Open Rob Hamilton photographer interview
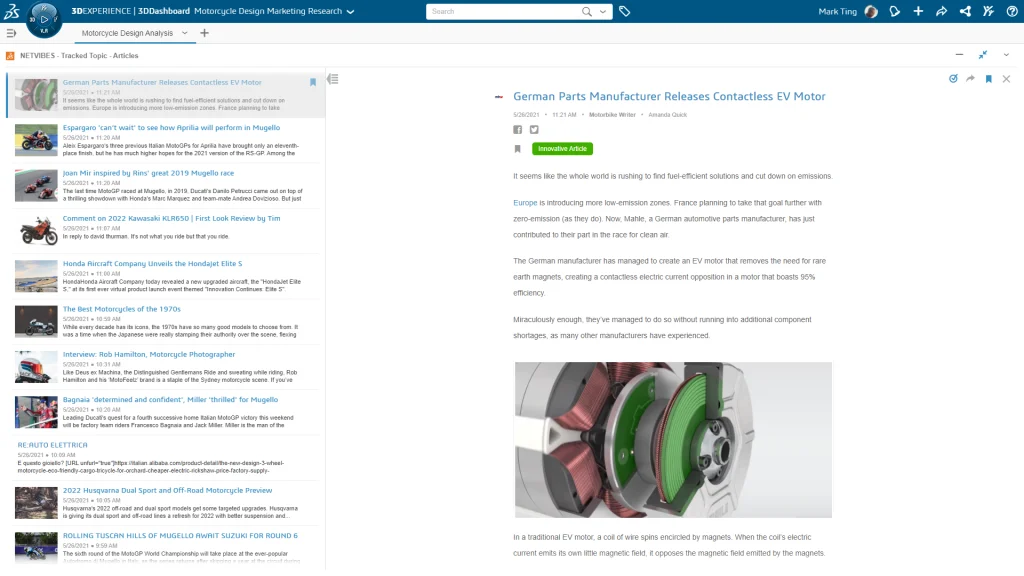Screen dimensions: 1024x576 149,354
